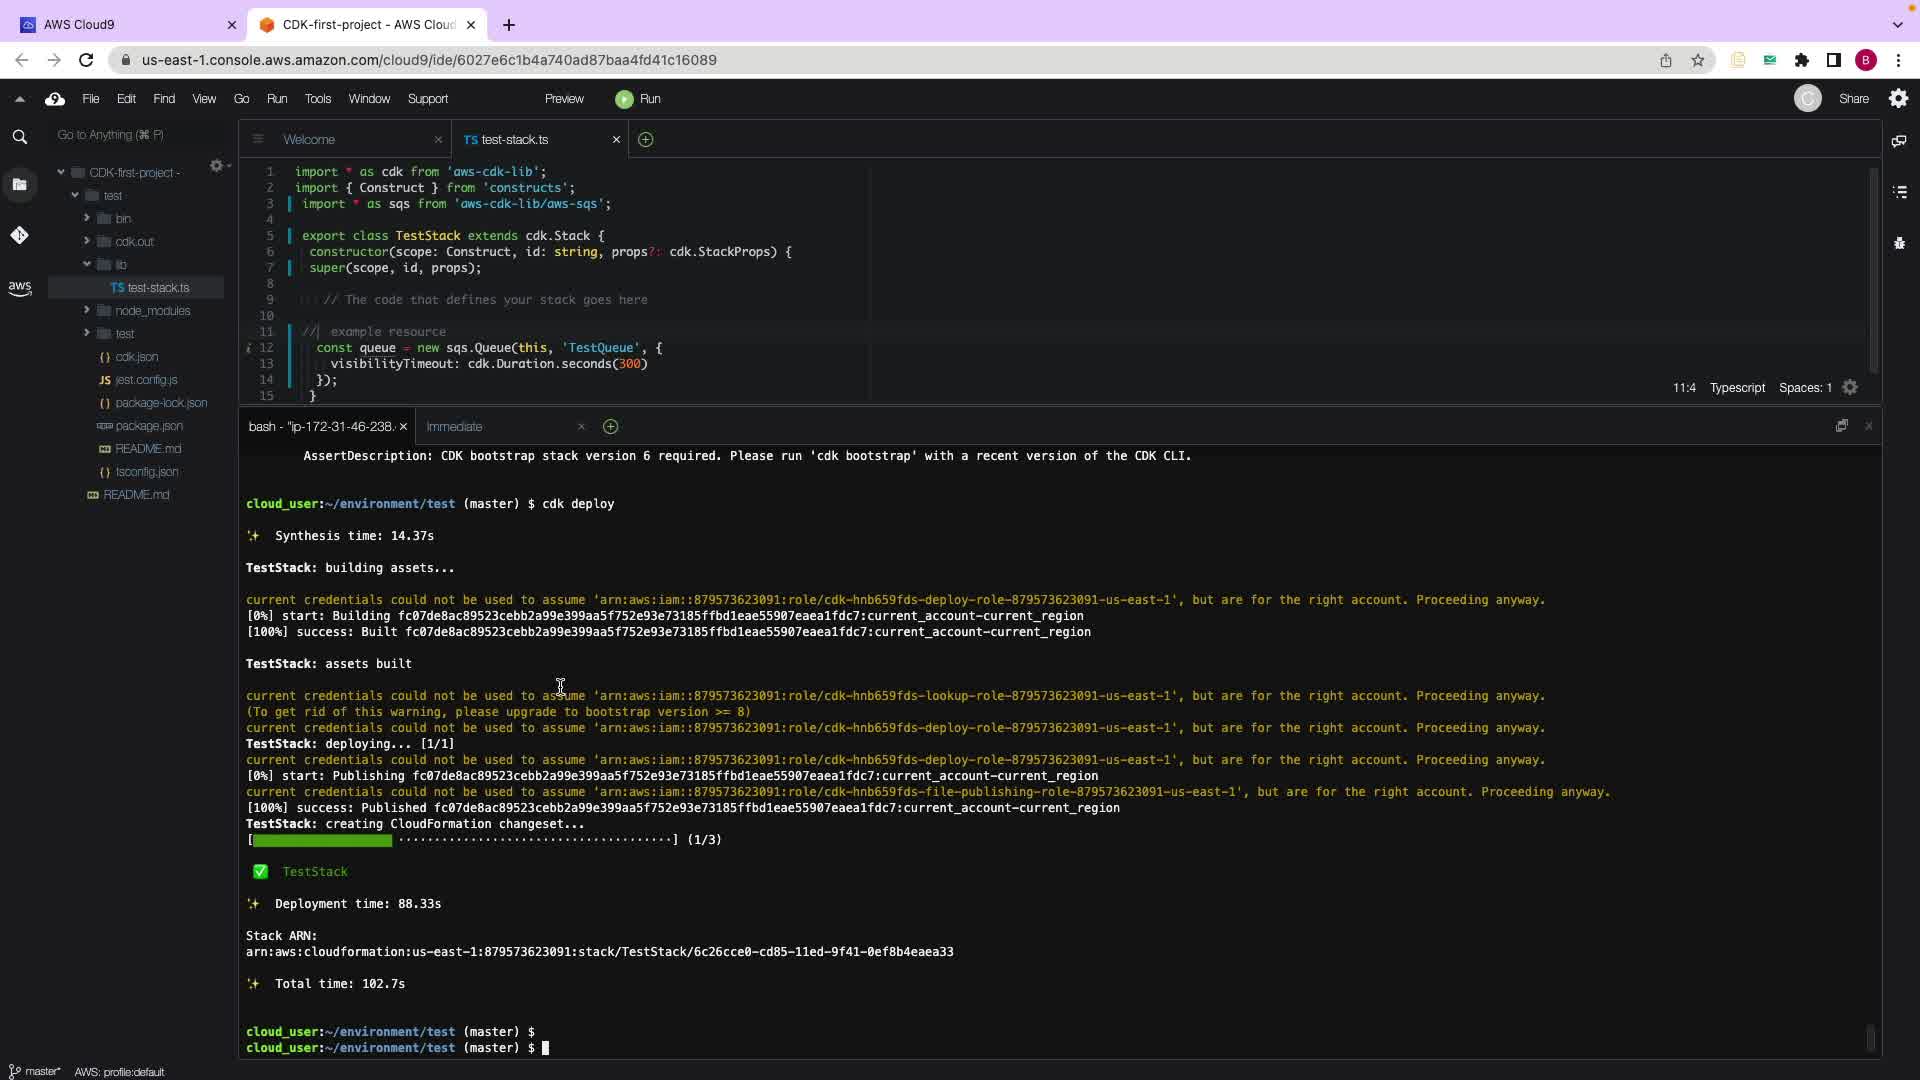Screen dimensions: 1920x1080
Task: Open IDE preferences gear icon top right
Action: tap(1898, 98)
